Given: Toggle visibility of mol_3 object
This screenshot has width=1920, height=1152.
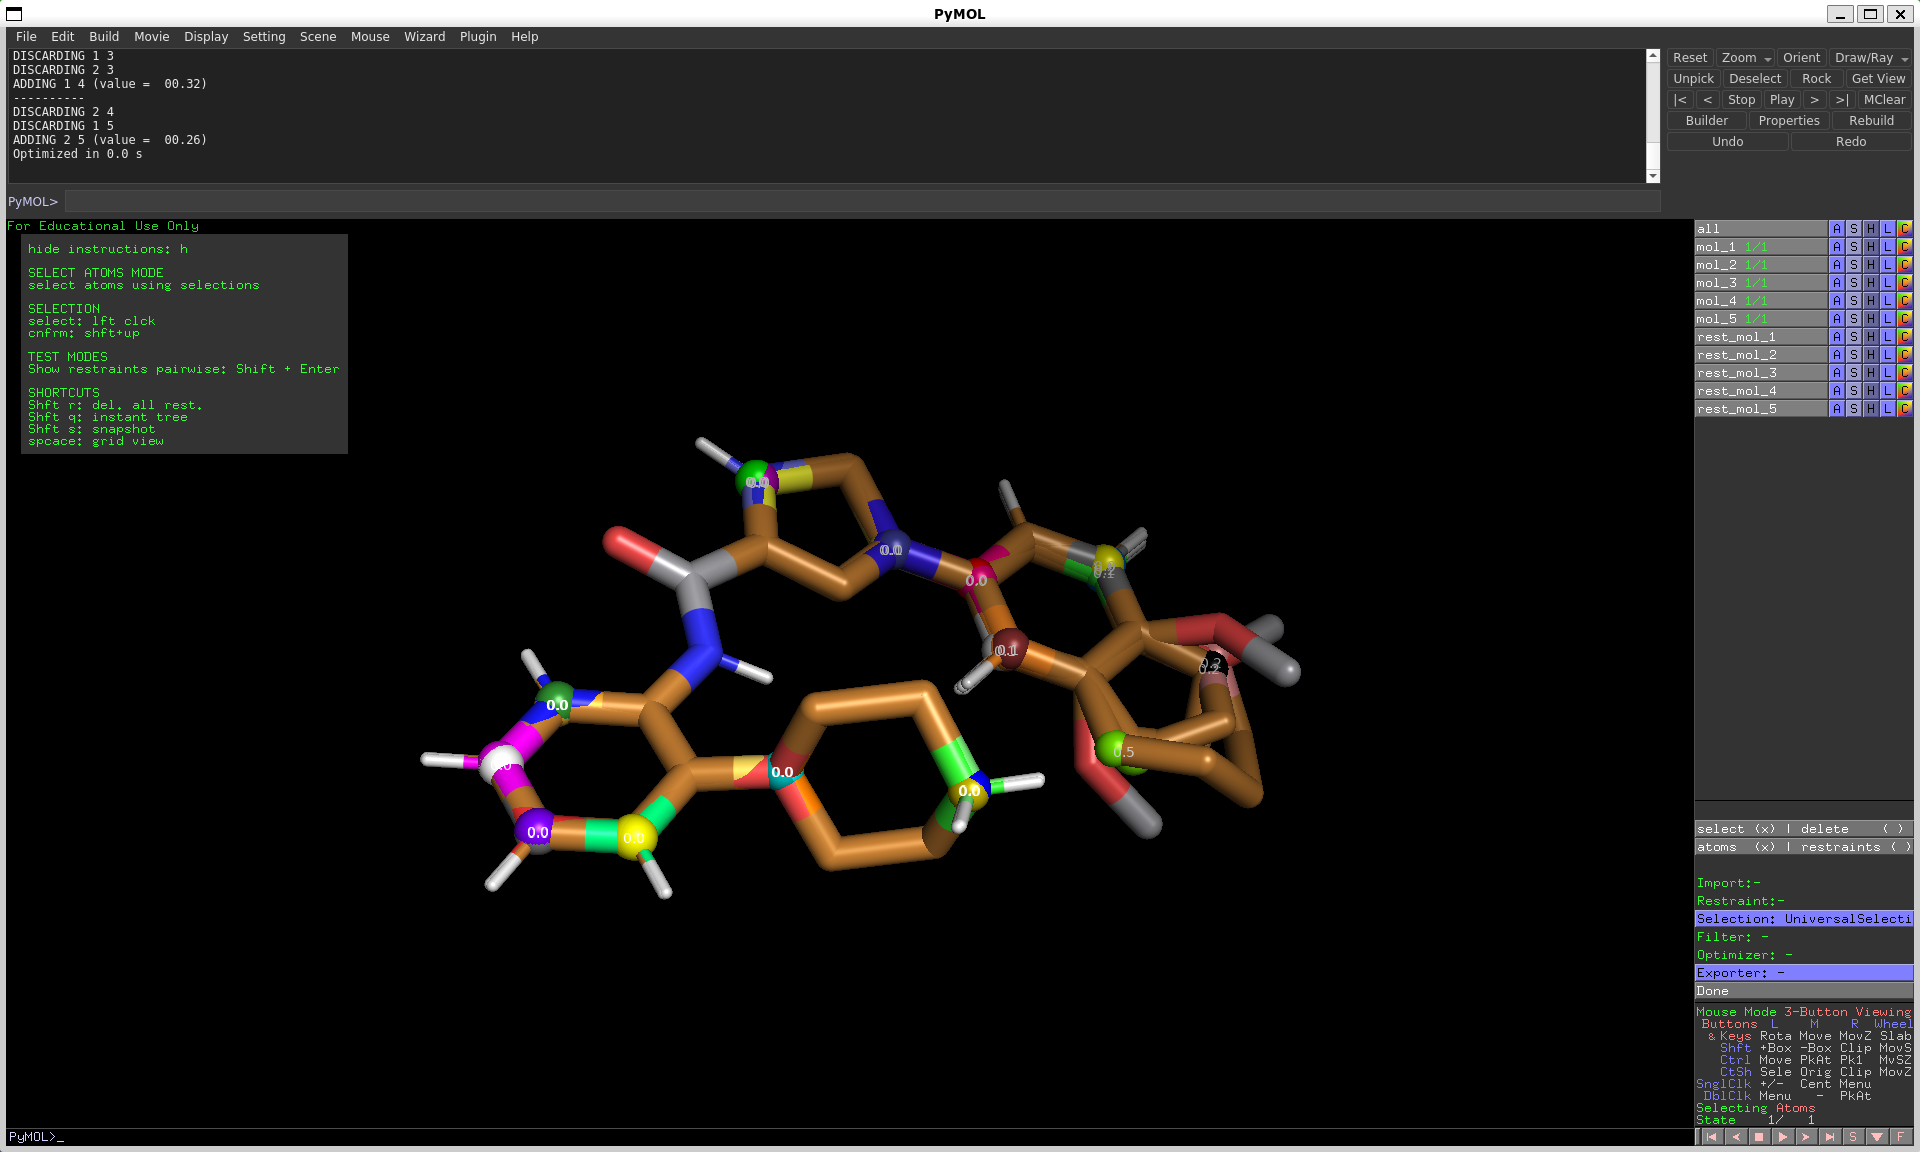Looking at the screenshot, I should (1761, 283).
